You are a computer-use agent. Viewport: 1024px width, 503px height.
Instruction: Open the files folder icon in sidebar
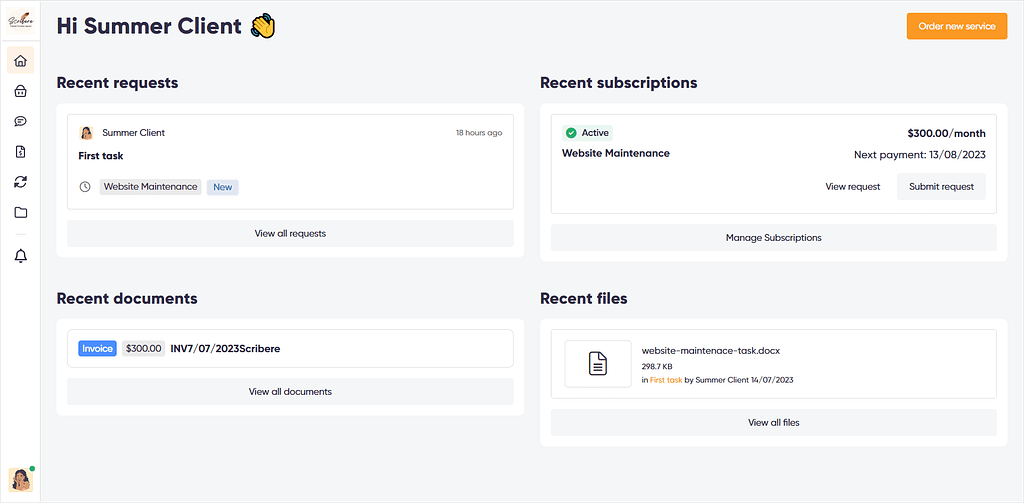(x=20, y=212)
